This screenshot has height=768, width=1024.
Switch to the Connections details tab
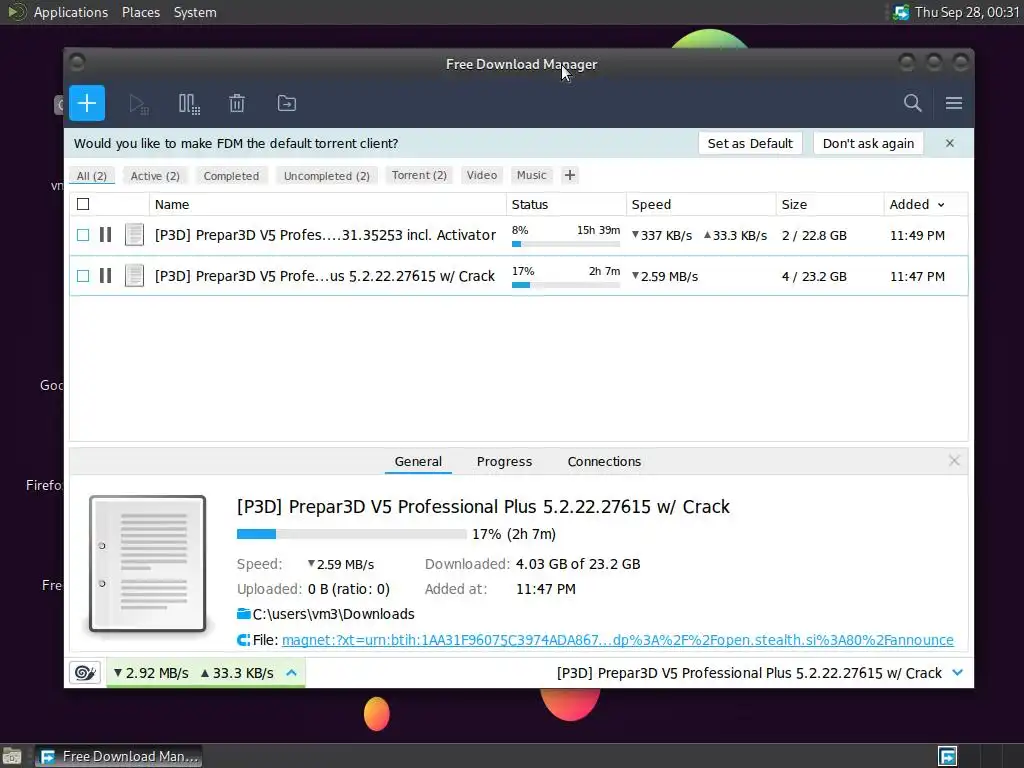pyautogui.click(x=604, y=461)
